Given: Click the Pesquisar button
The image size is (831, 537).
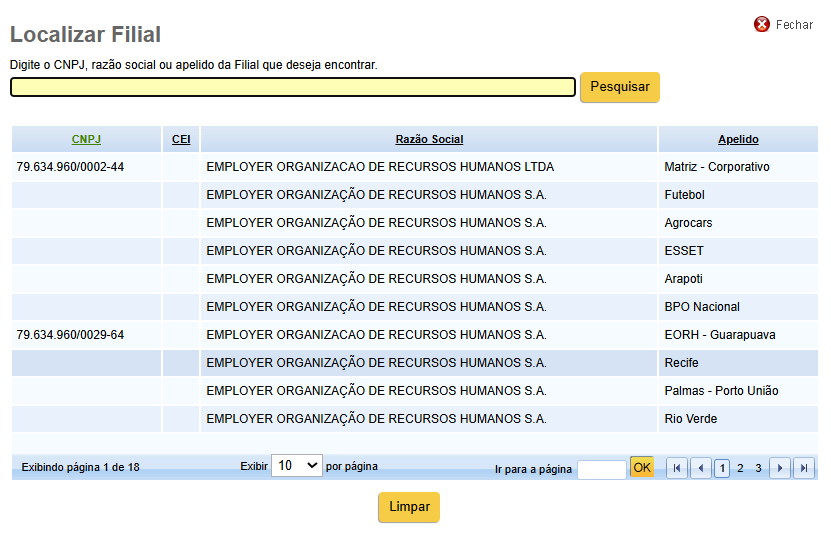Looking at the screenshot, I should pos(620,87).
